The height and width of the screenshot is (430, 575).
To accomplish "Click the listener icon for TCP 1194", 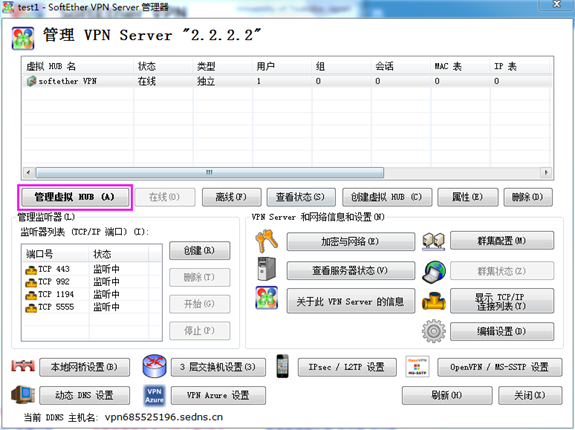I will [31, 295].
